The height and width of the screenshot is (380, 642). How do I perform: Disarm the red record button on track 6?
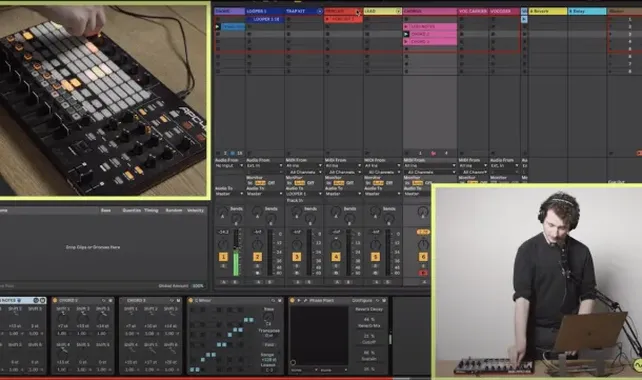[423, 273]
